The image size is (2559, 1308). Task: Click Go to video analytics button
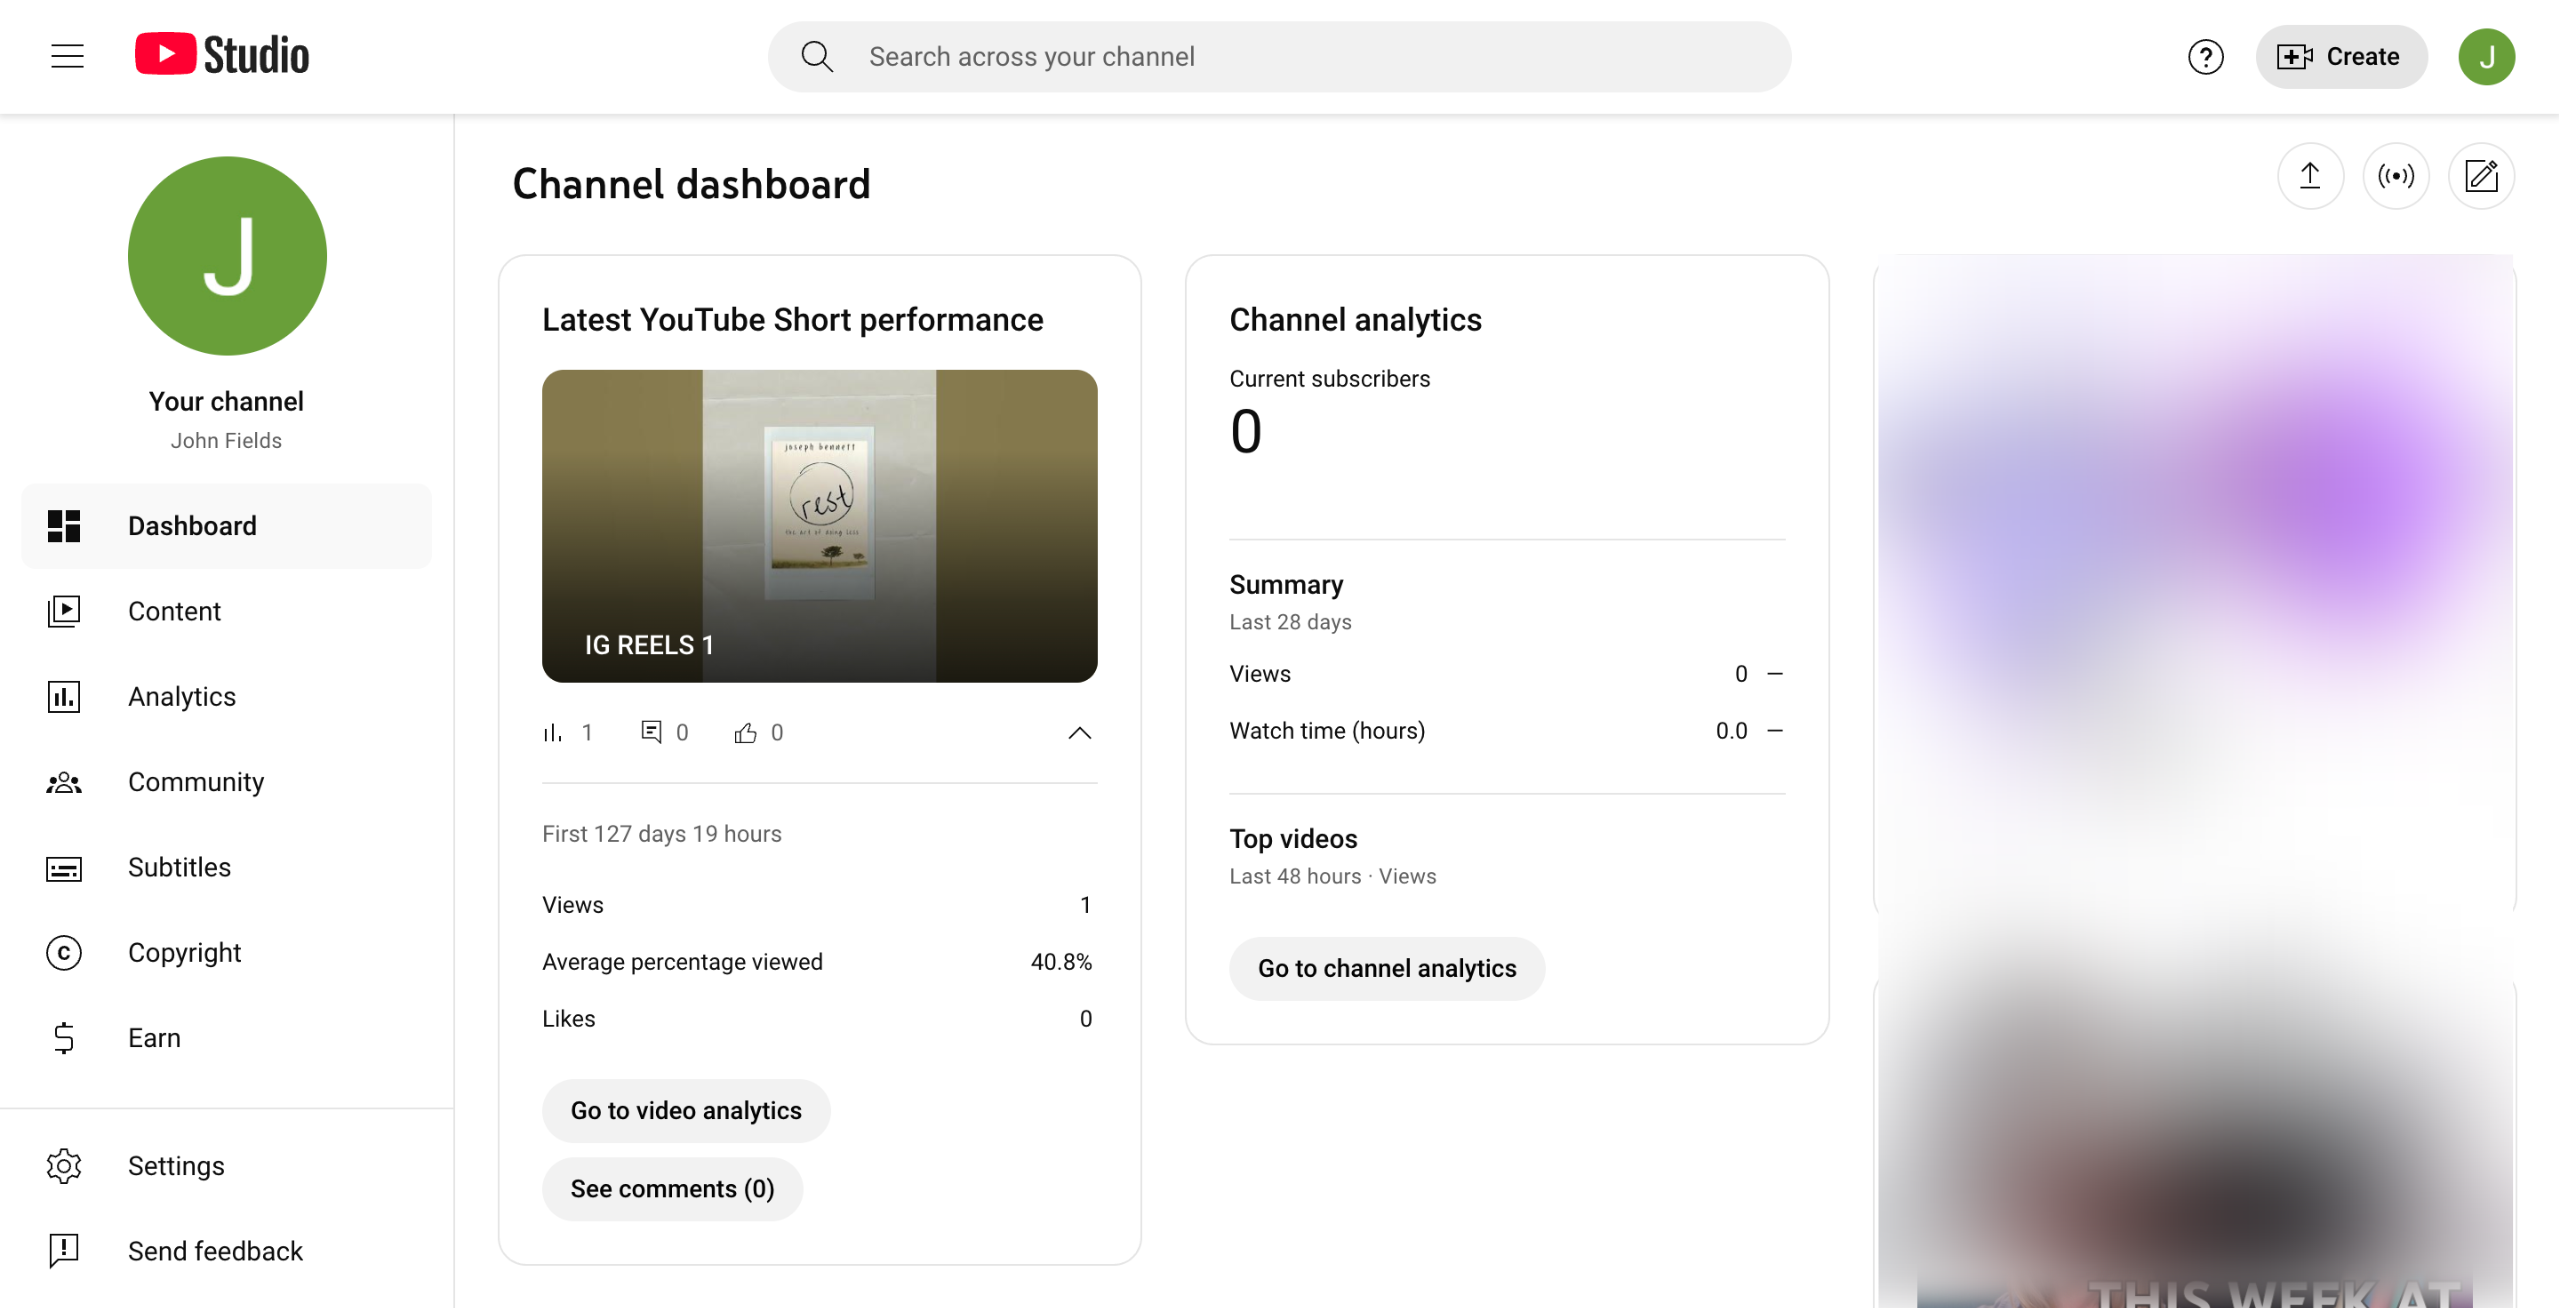(686, 1110)
